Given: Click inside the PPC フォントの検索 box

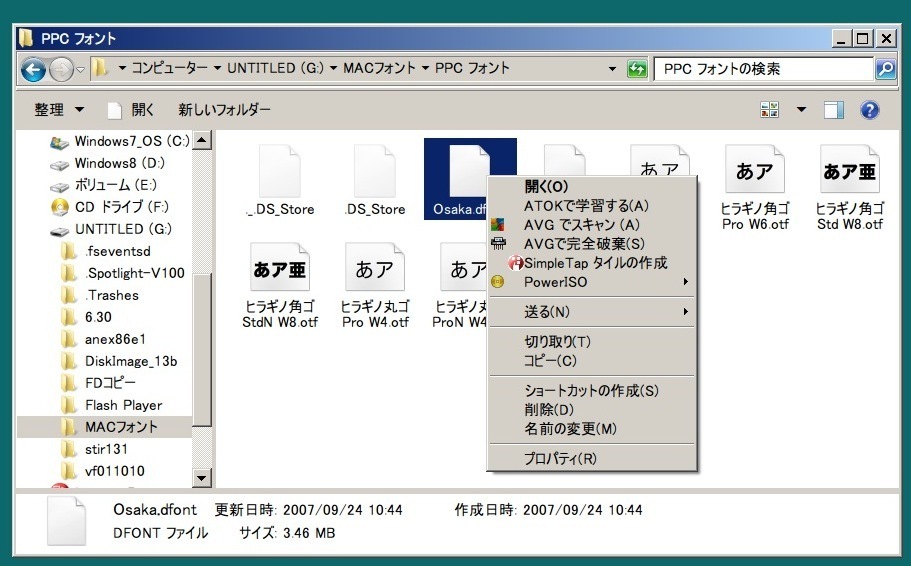Looking at the screenshot, I should (x=760, y=69).
